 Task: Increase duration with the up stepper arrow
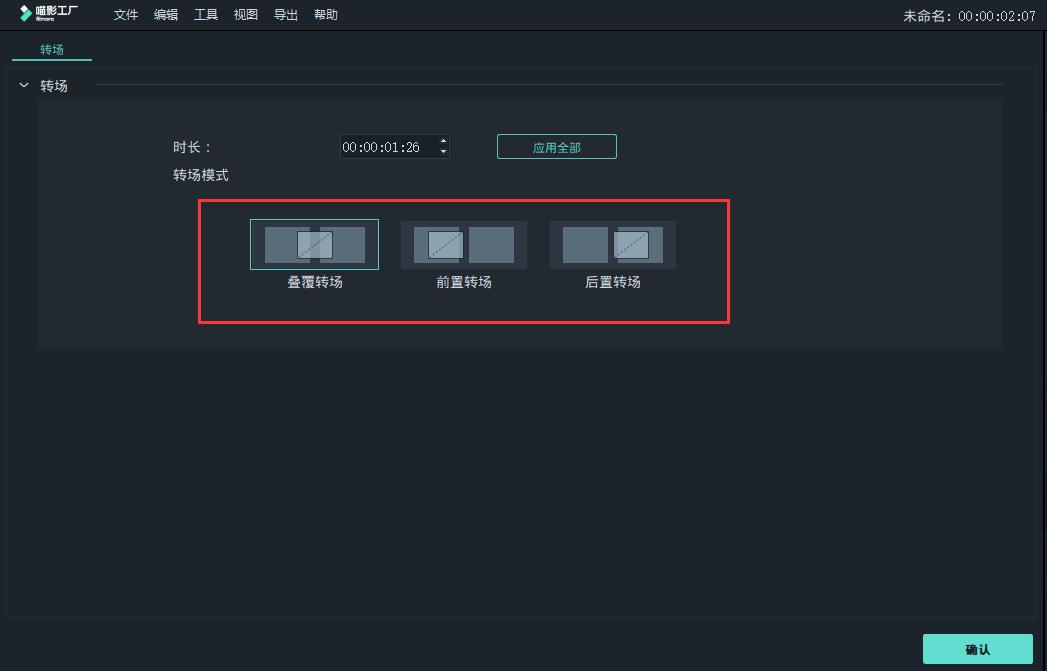443,141
